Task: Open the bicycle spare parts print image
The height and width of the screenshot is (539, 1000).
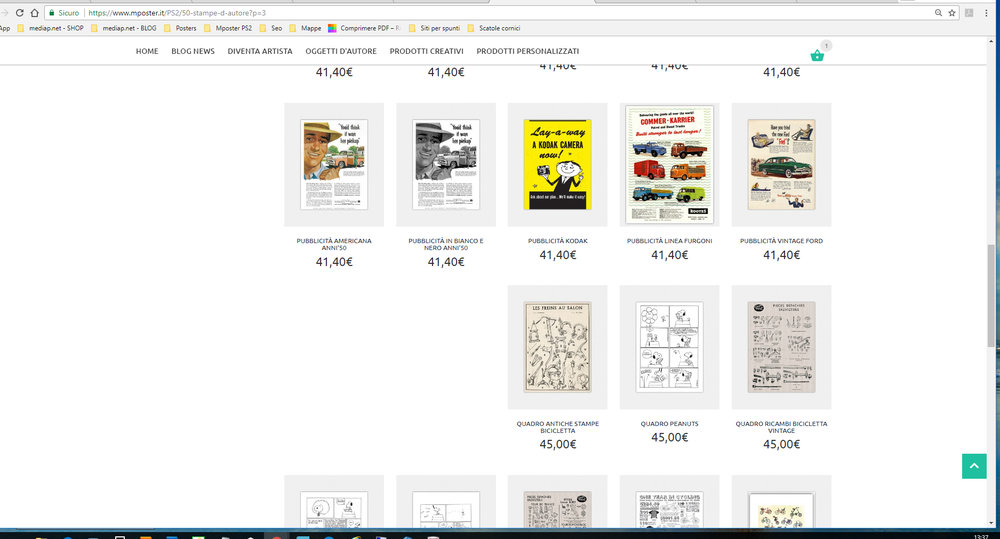Action: [x=781, y=347]
